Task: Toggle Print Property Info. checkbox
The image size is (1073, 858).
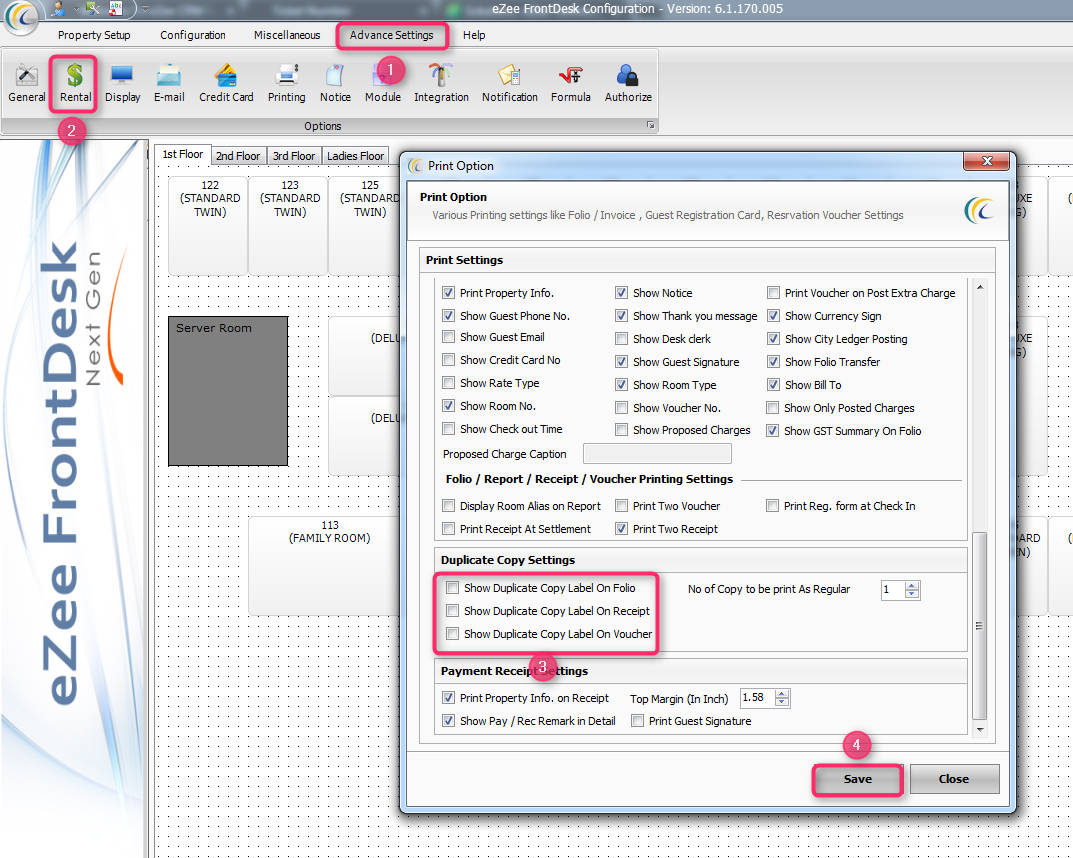Action: [448, 293]
